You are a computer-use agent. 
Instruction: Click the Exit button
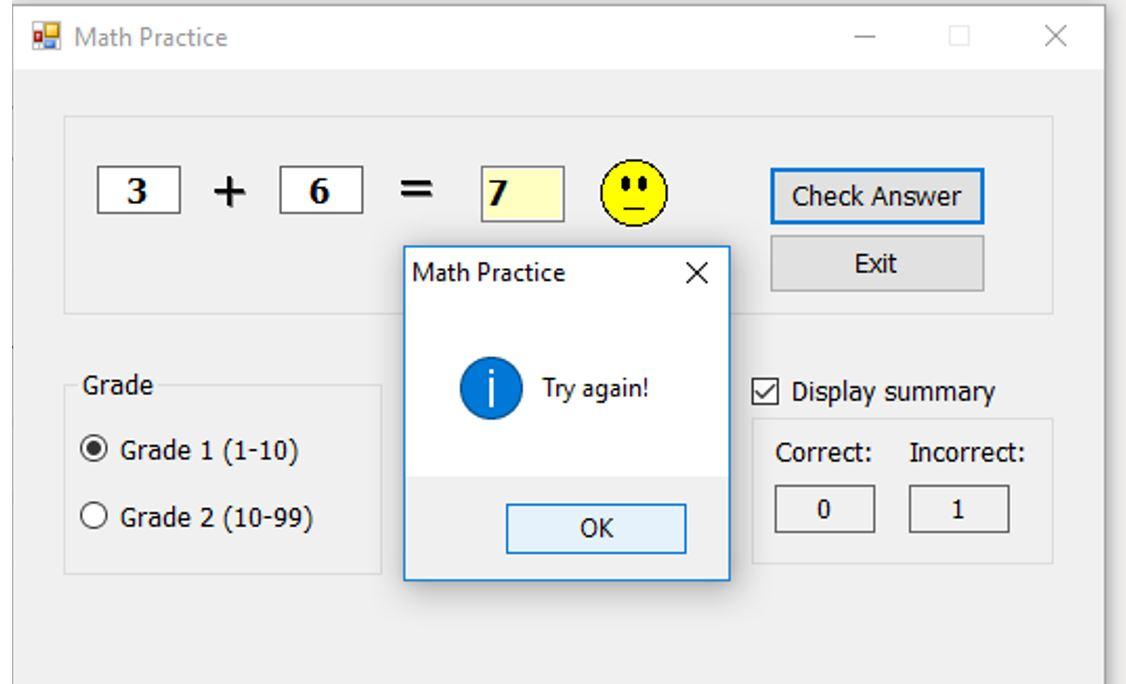[x=877, y=262]
